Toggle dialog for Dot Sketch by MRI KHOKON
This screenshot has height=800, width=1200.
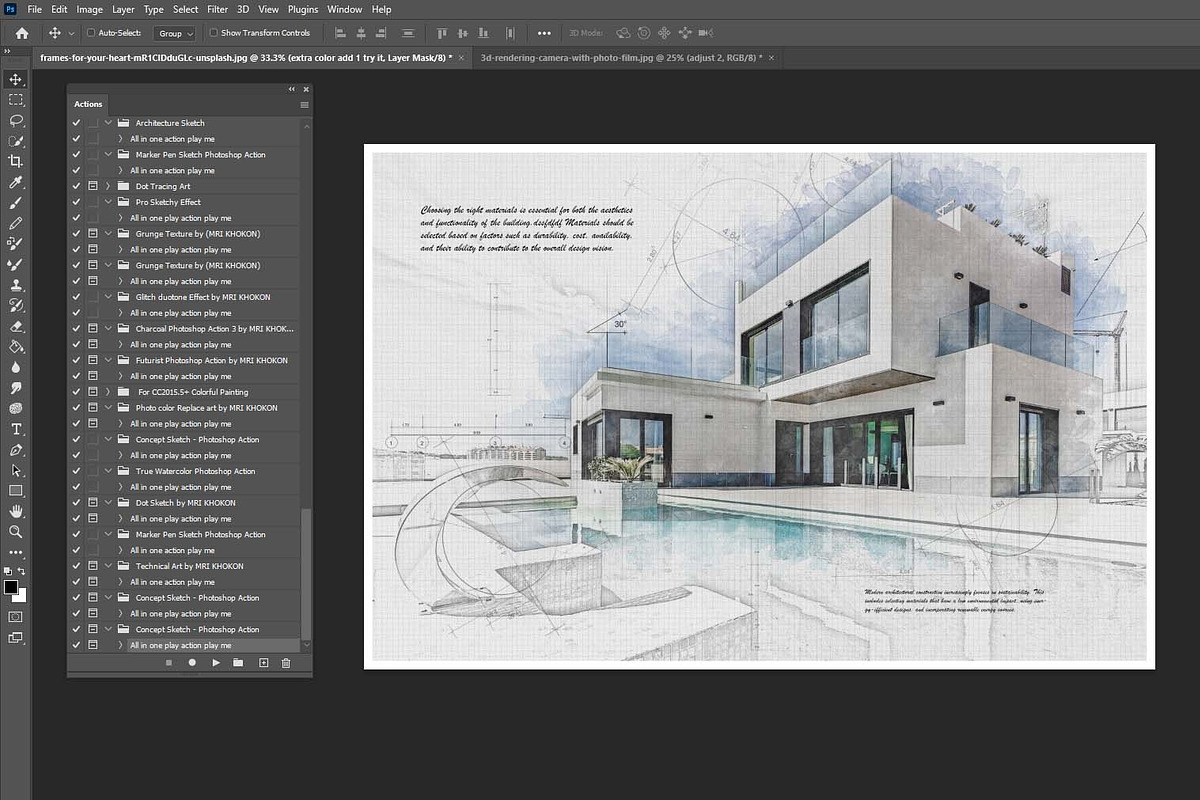pos(93,503)
